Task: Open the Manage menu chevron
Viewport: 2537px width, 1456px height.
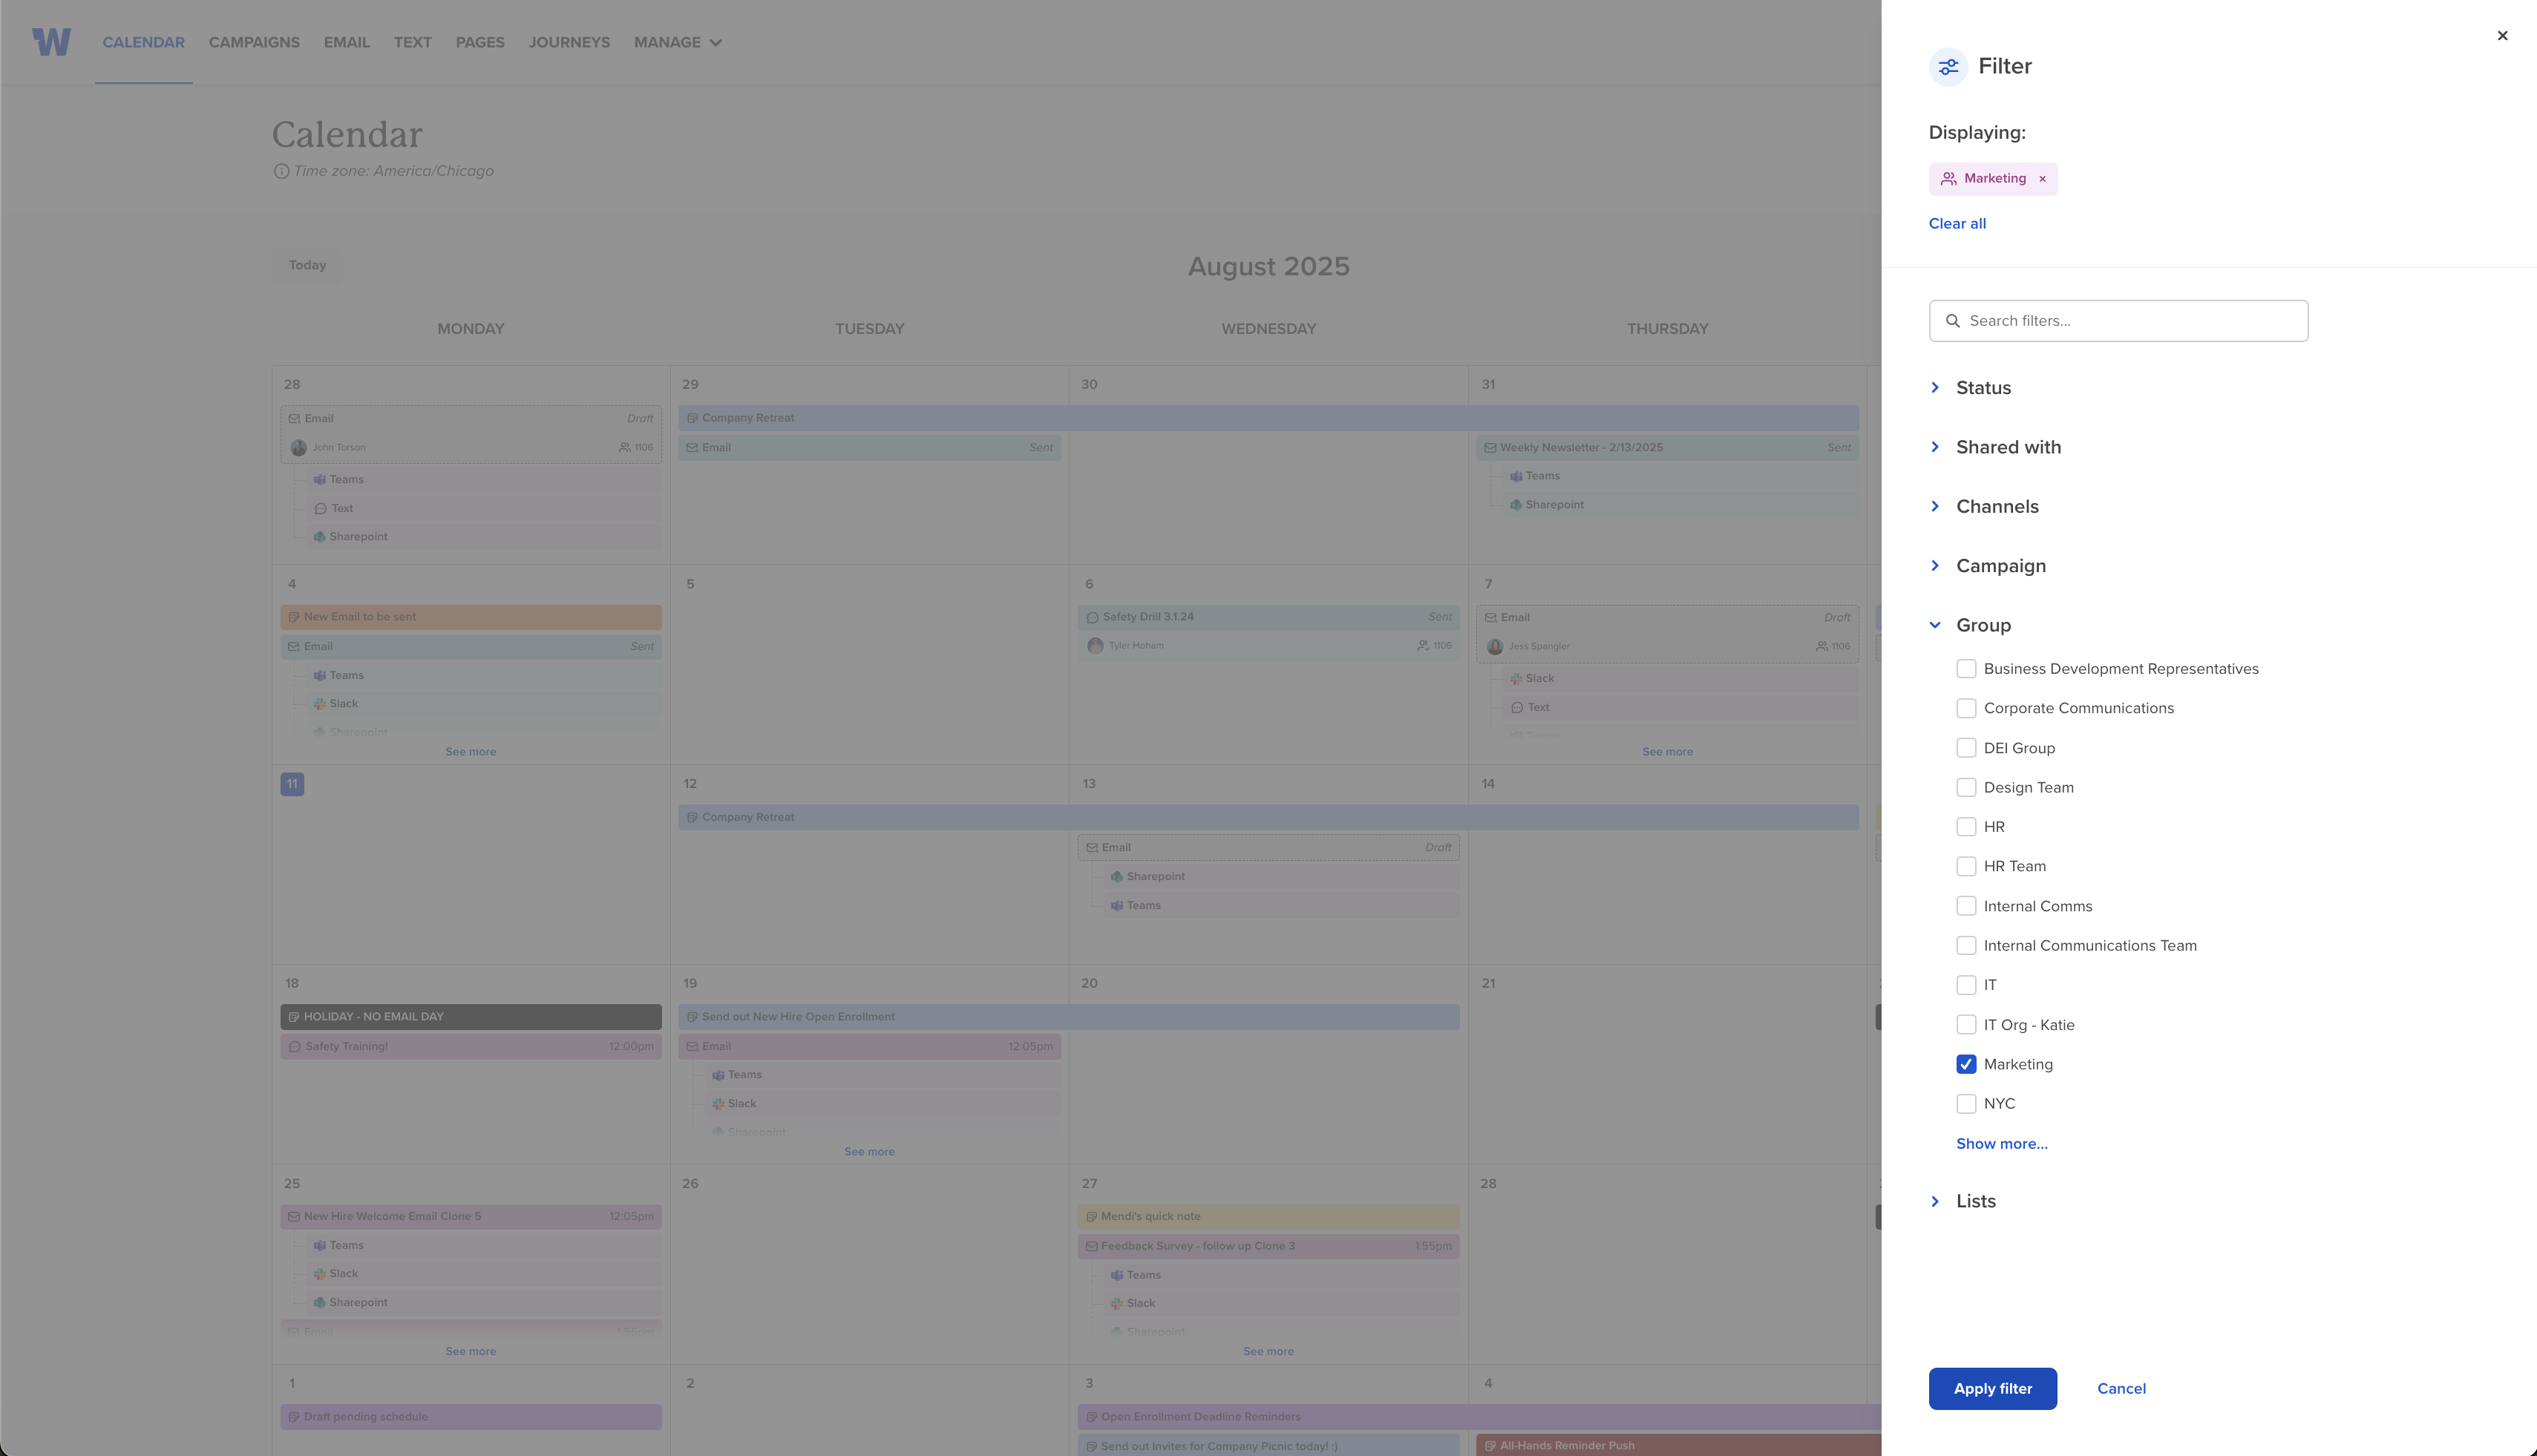Action: pyautogui.click(x=715, y=43)
